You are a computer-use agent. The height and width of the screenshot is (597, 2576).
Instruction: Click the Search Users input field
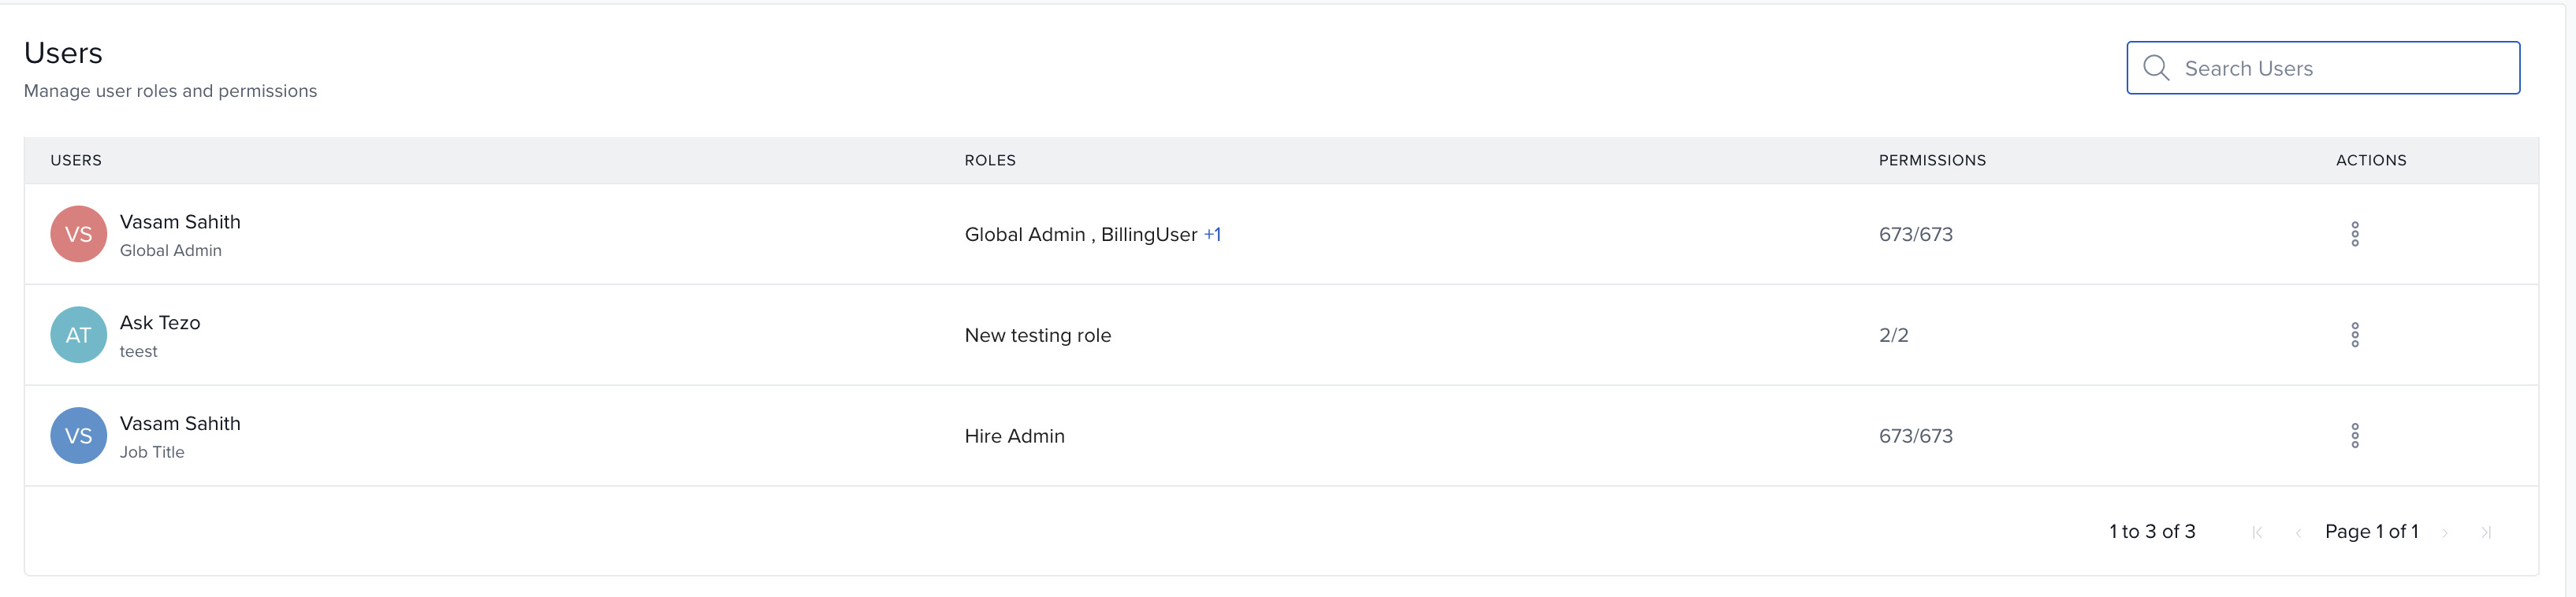click(2340, 68)
